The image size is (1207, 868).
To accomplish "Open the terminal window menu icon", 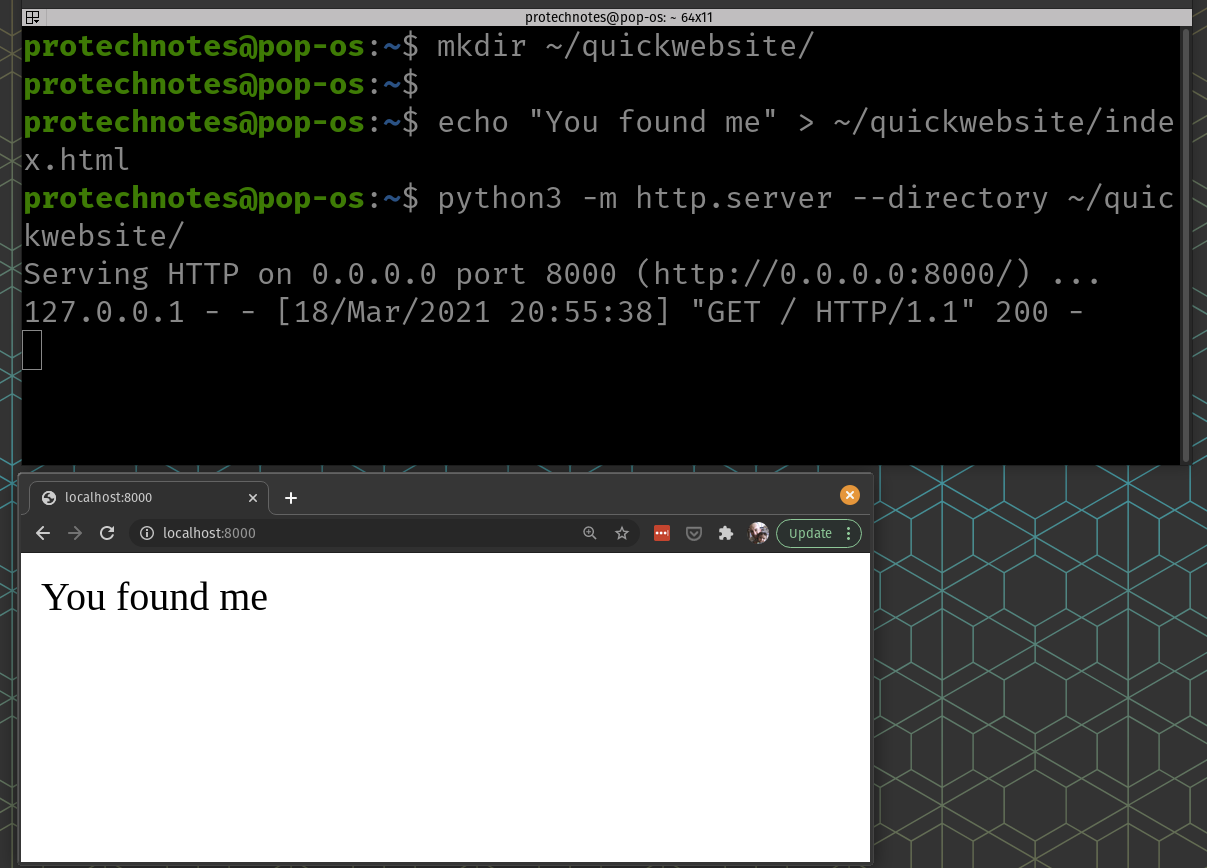I will [32, 17].
